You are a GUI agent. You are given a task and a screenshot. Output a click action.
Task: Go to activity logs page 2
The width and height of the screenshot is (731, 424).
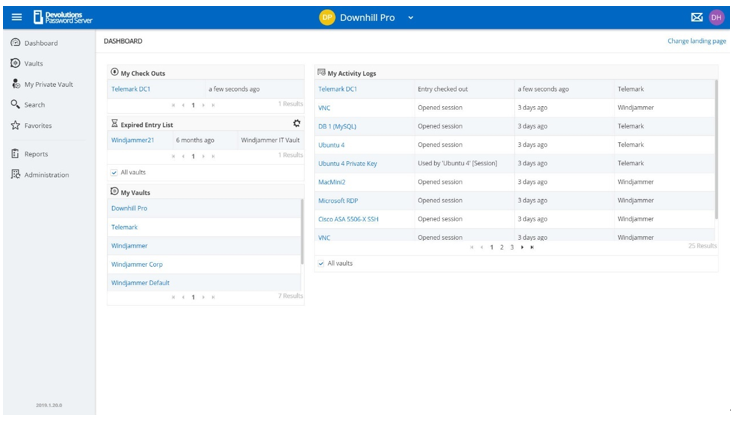click(502, 248)
